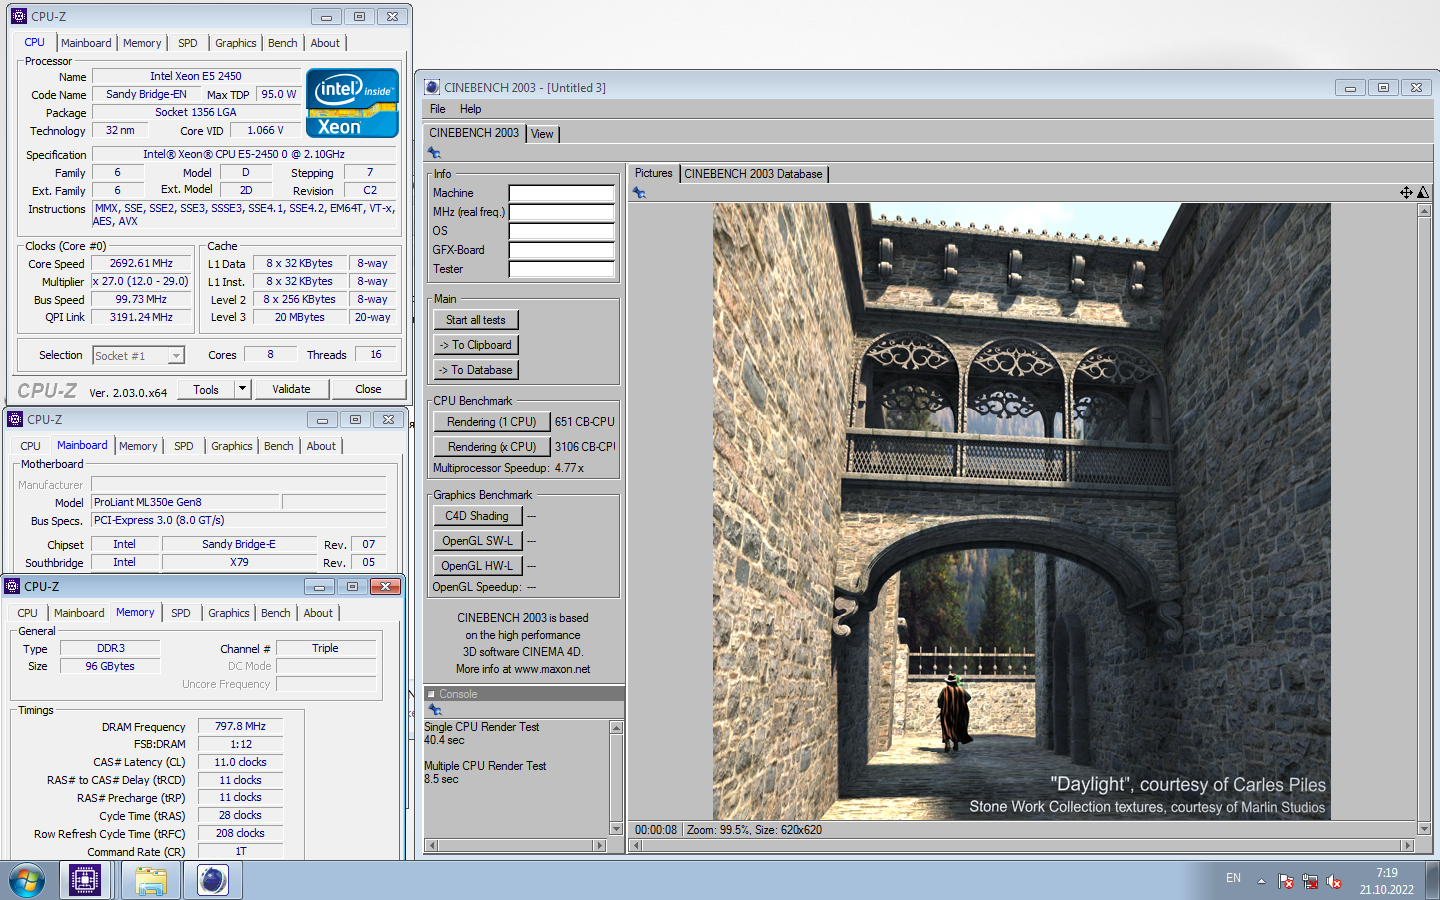Open the Socket #1 selection dropdown
The image size is (1440, 900).
(x=176, y=355)
